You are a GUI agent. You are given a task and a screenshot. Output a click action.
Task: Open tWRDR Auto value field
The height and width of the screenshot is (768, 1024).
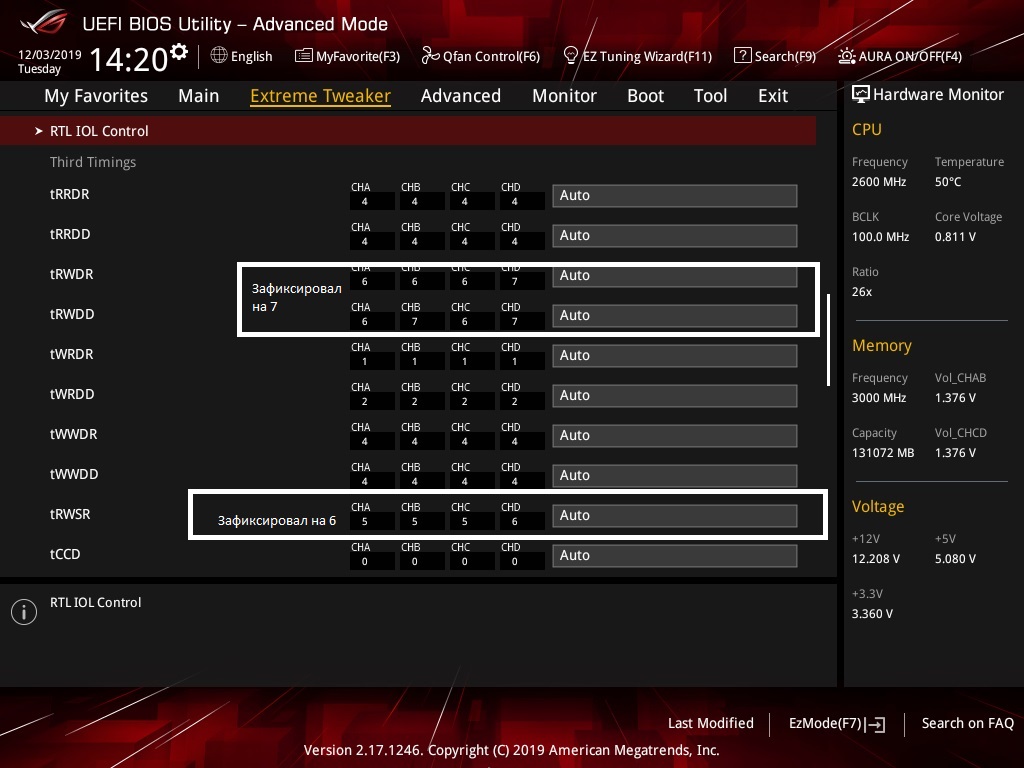675,355
